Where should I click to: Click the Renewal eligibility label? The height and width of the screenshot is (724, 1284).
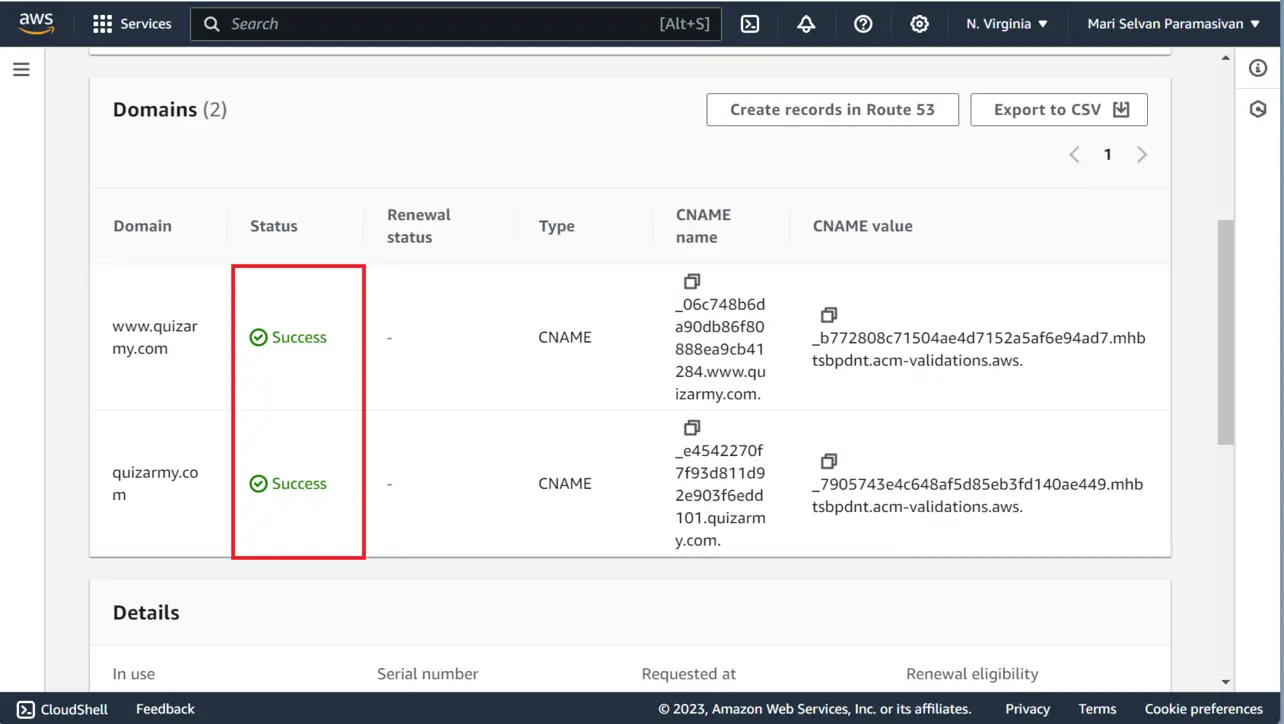pyautogui.click(x=972, y=674)
